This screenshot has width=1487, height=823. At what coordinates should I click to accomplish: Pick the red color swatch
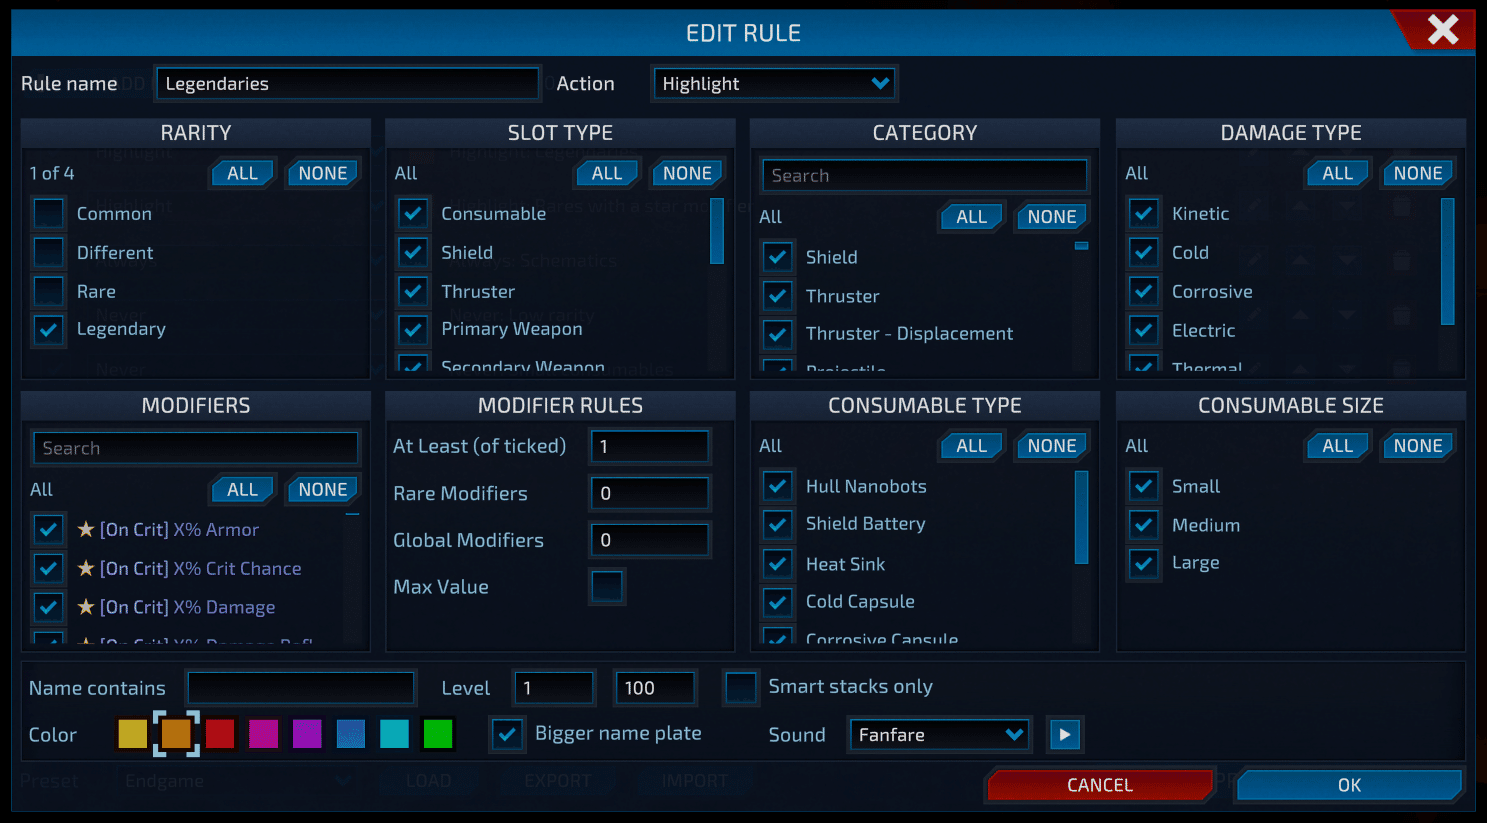(220, 734)
